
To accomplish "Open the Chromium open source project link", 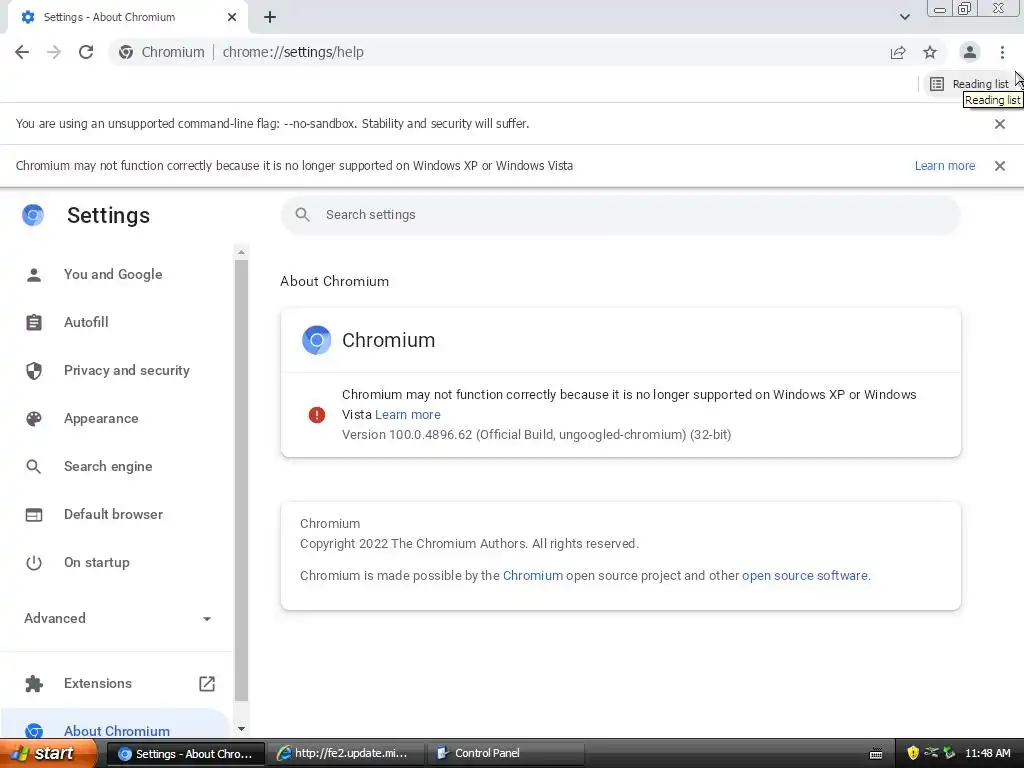I will click(532, 575).
